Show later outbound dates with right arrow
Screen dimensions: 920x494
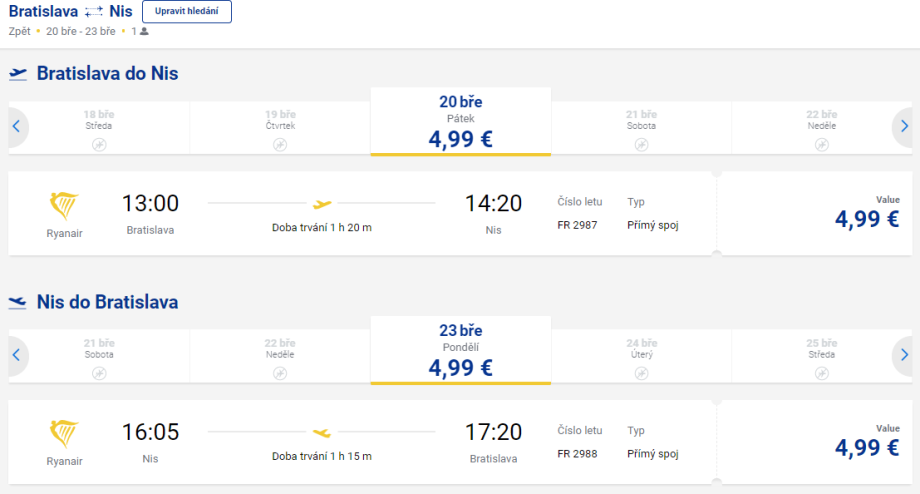904,127
